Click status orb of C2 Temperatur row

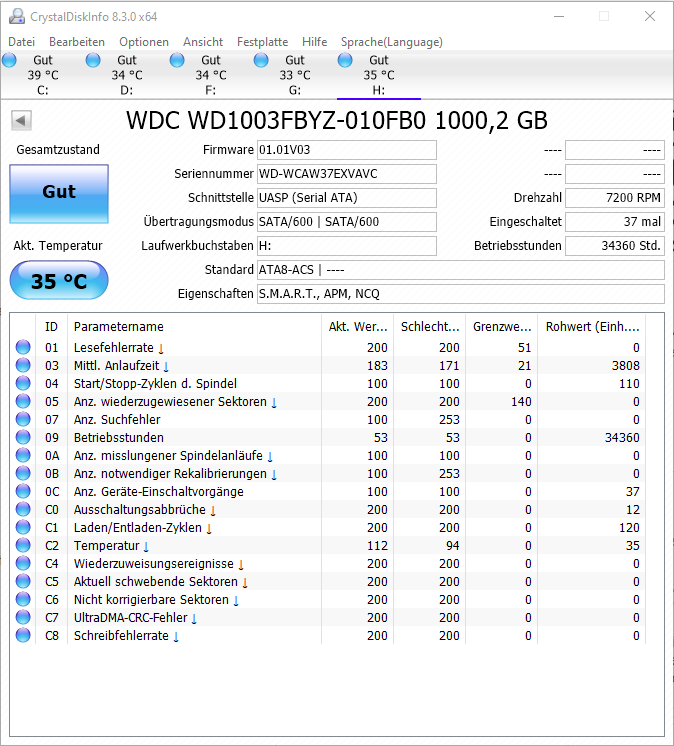pos(23,545)
